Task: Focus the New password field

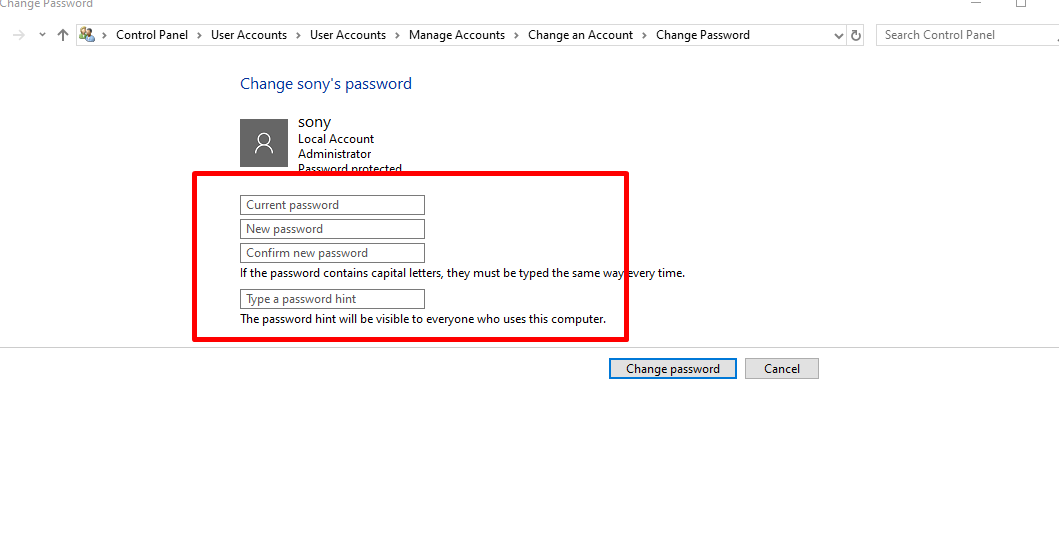Action: pos(332,229)
